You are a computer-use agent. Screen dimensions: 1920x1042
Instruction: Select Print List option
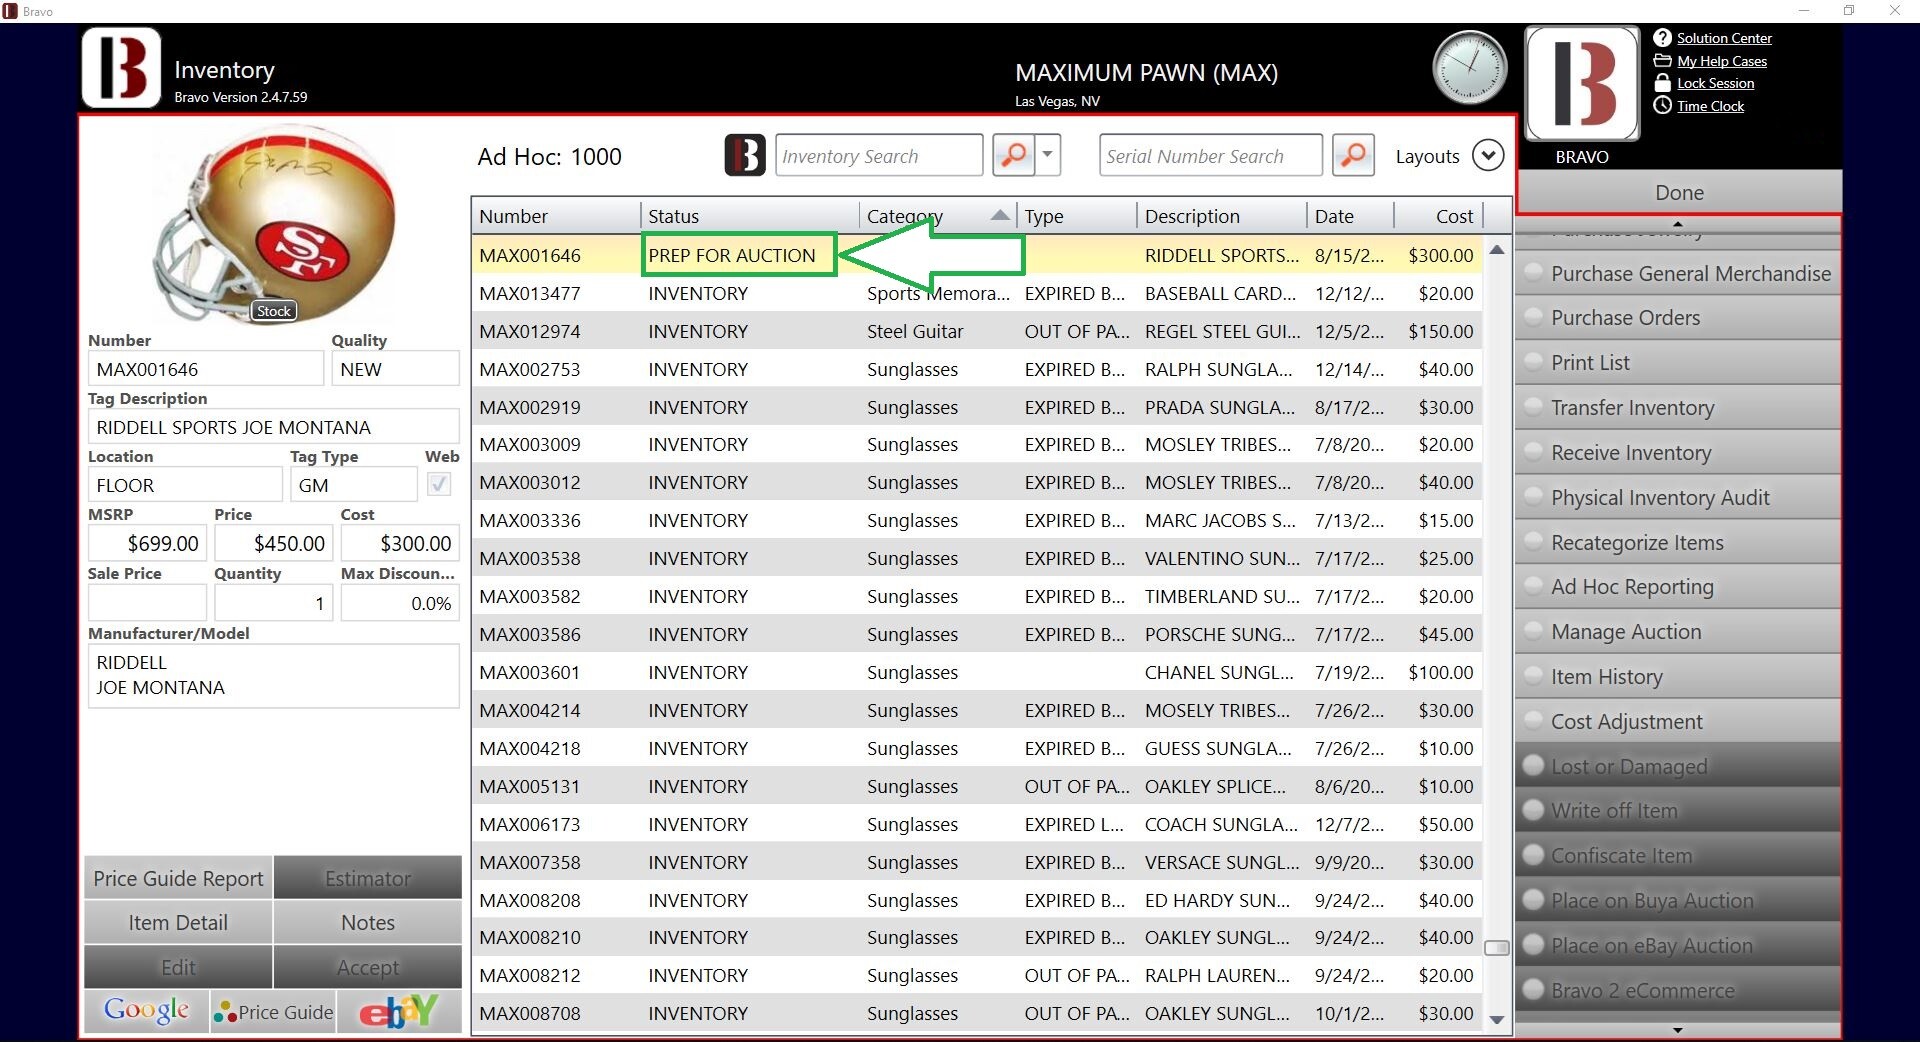(1678, 363)
